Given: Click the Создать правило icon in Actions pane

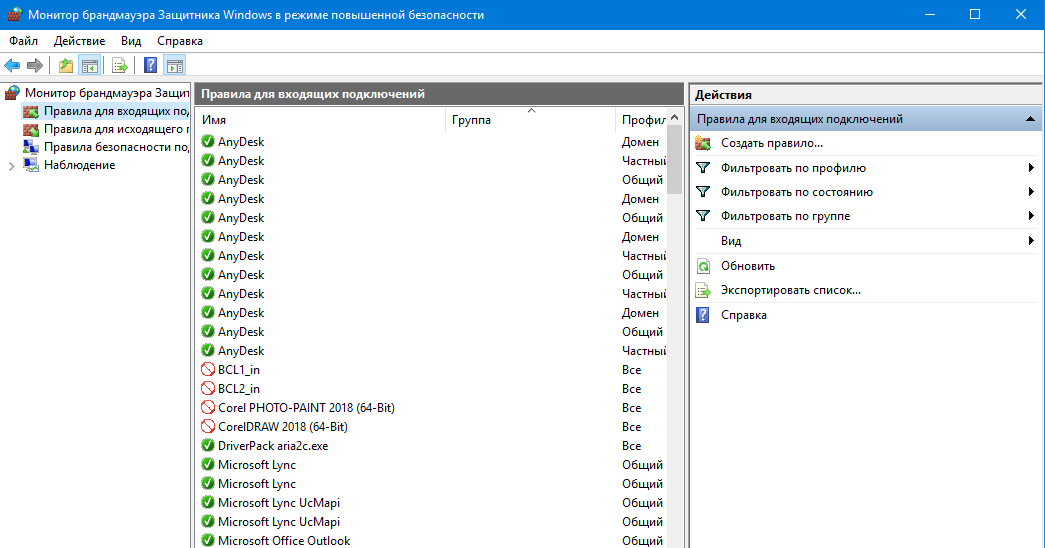Looking at the screenshot, I should 703,143.
